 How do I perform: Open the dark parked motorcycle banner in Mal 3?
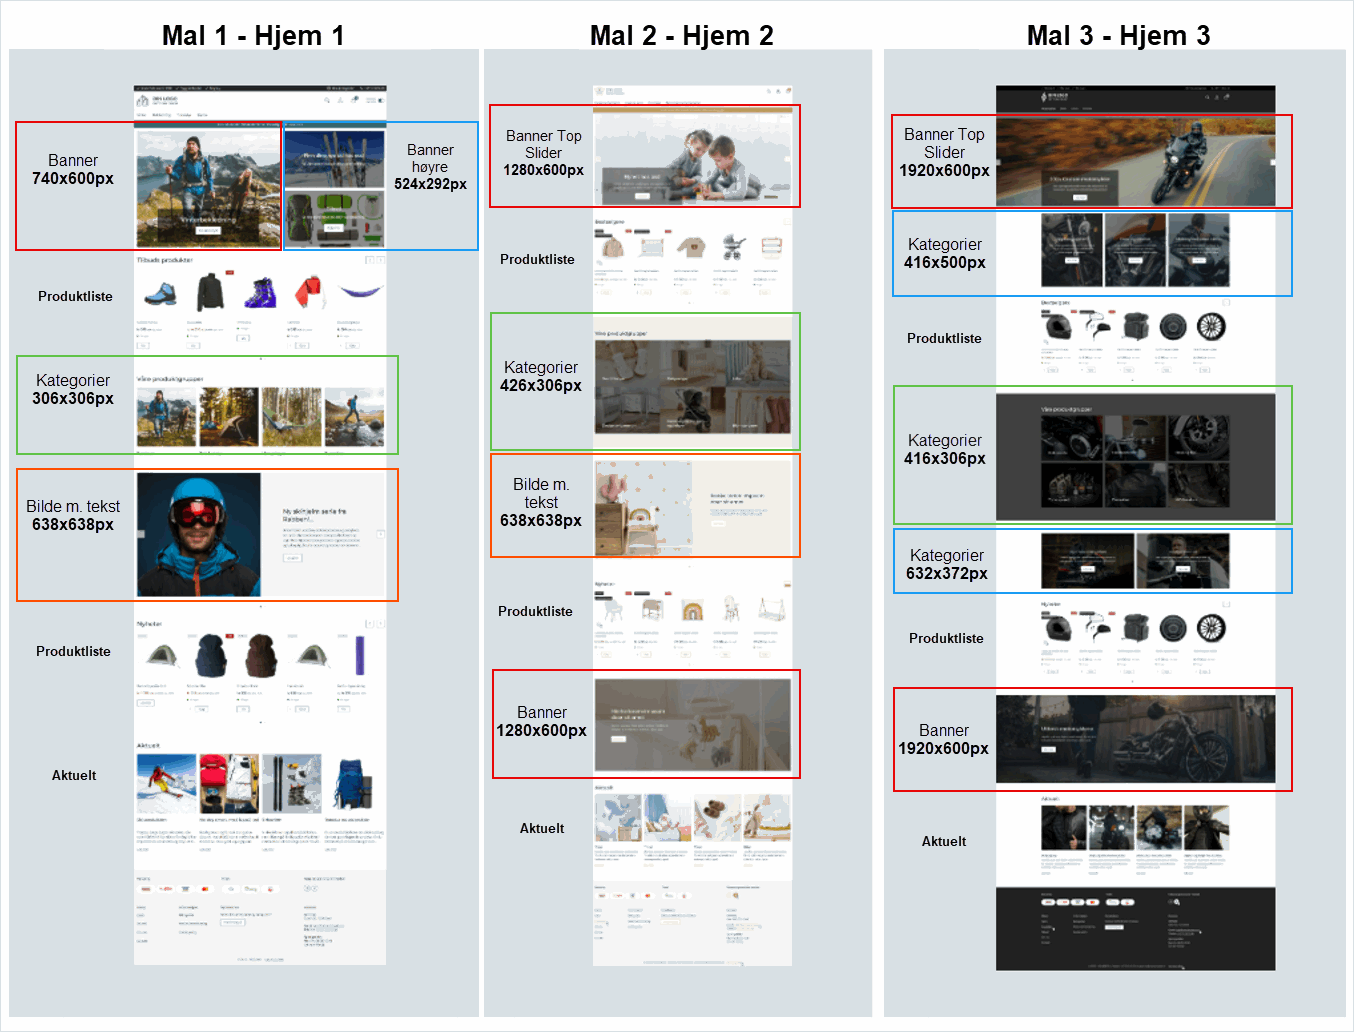click(1135, 740)
